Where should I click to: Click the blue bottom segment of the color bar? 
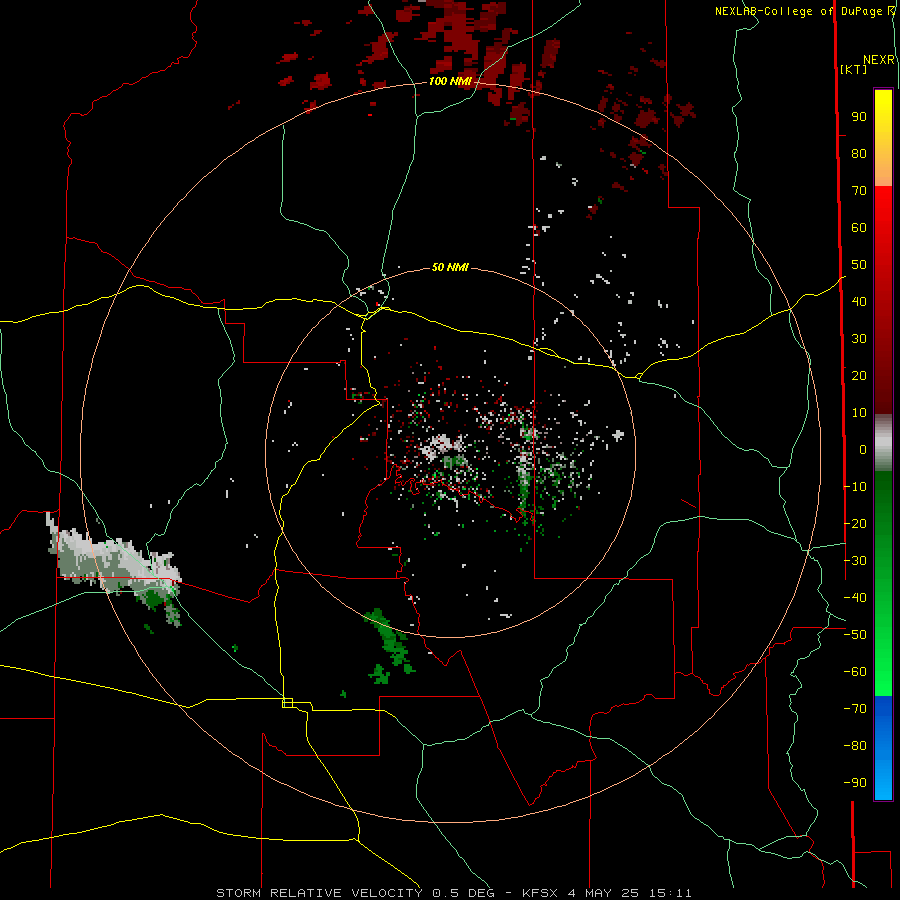pyautogui.click(x=883, y=748)
